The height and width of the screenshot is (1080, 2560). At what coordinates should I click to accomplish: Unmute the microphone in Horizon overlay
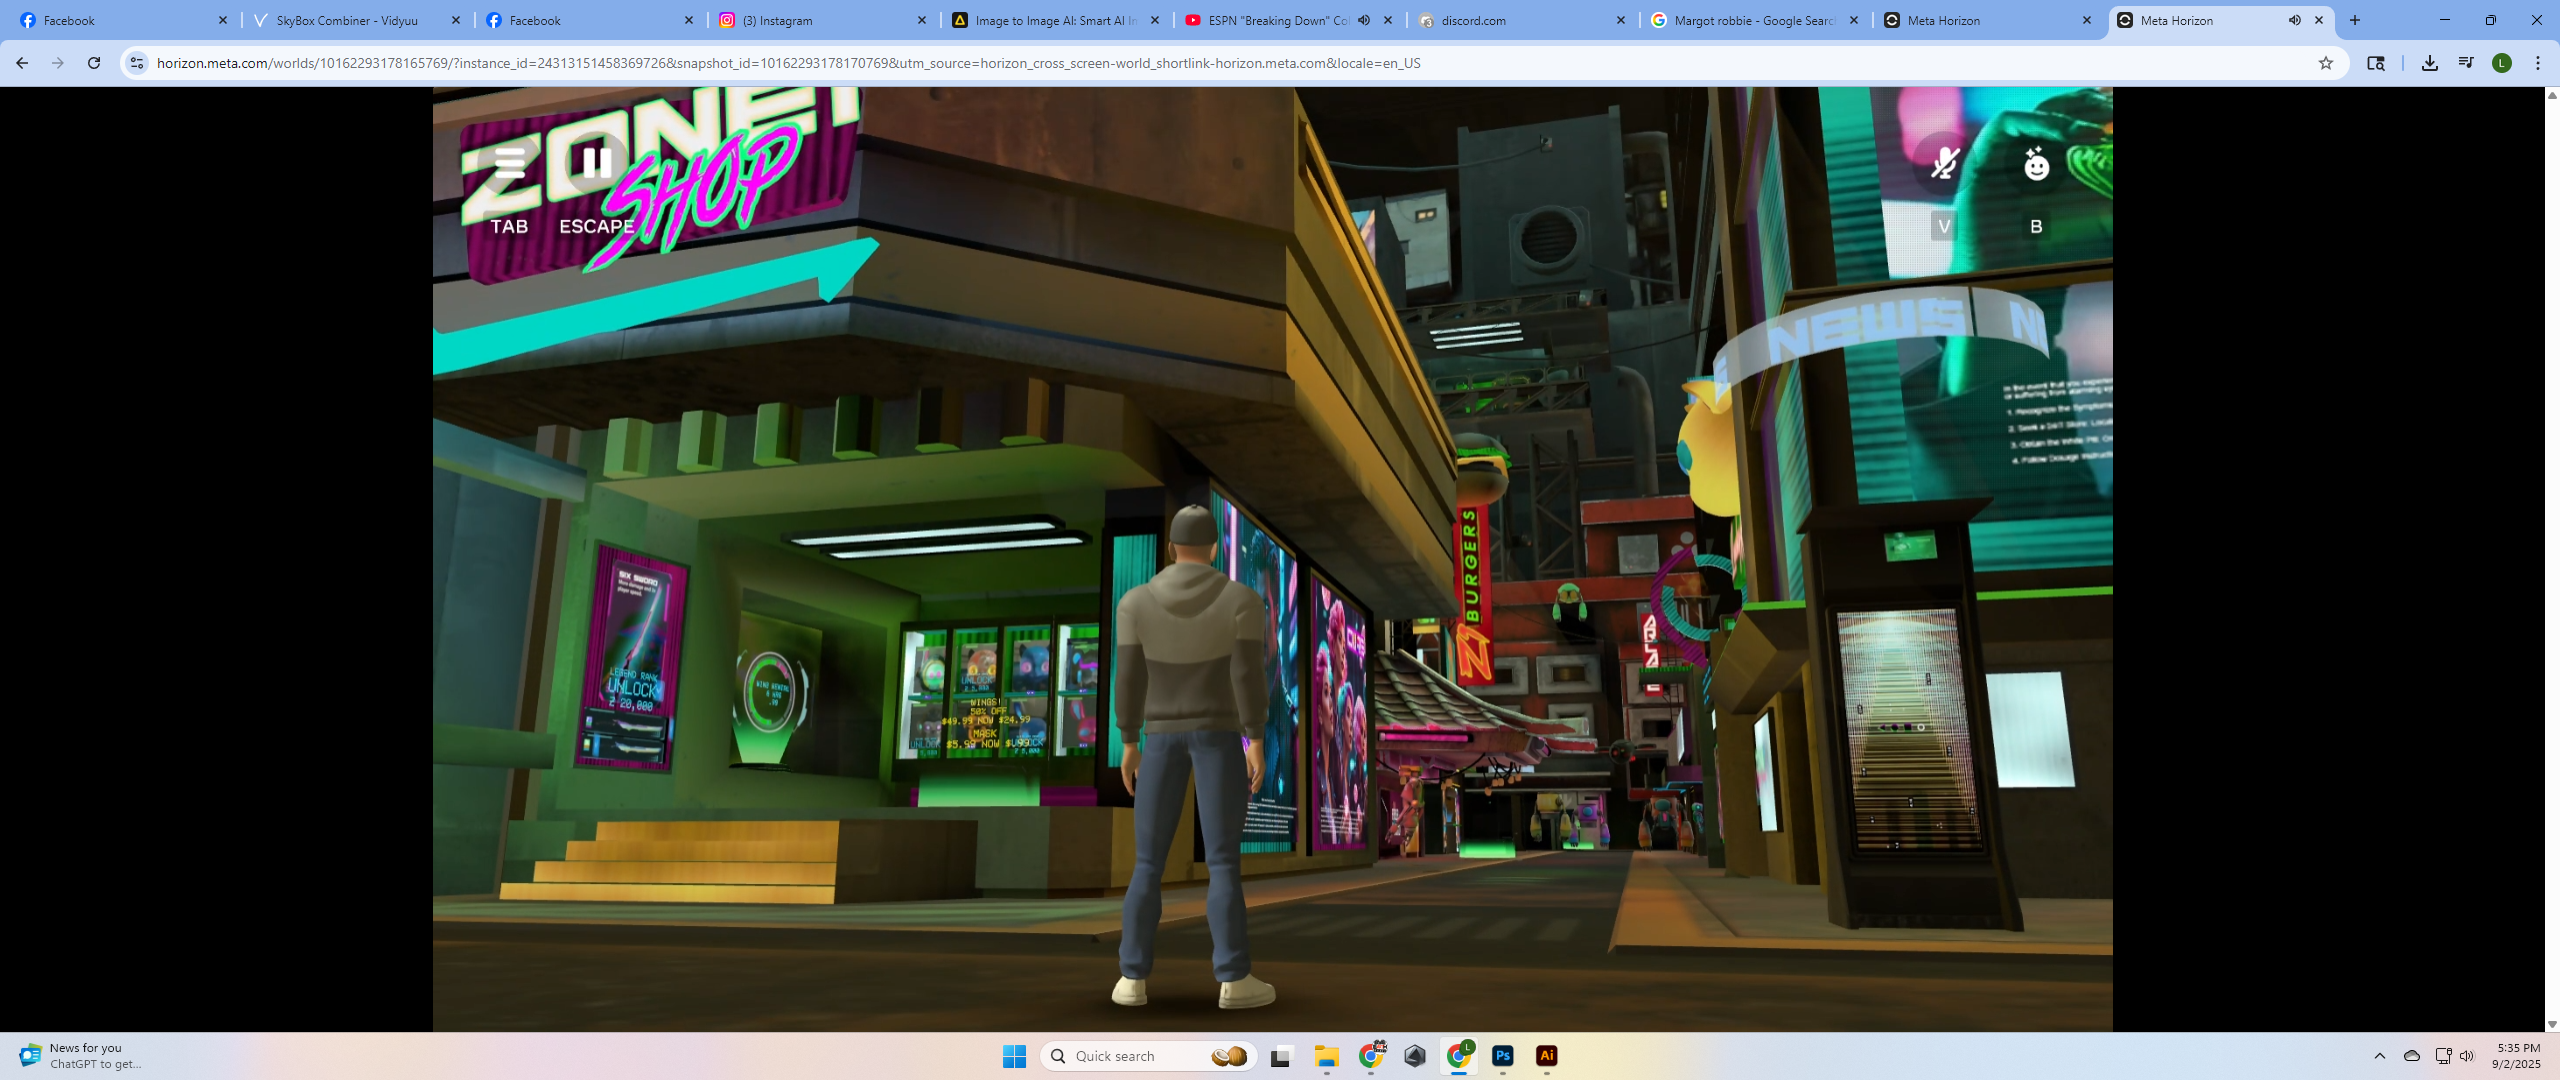(x=1944, y=163)
